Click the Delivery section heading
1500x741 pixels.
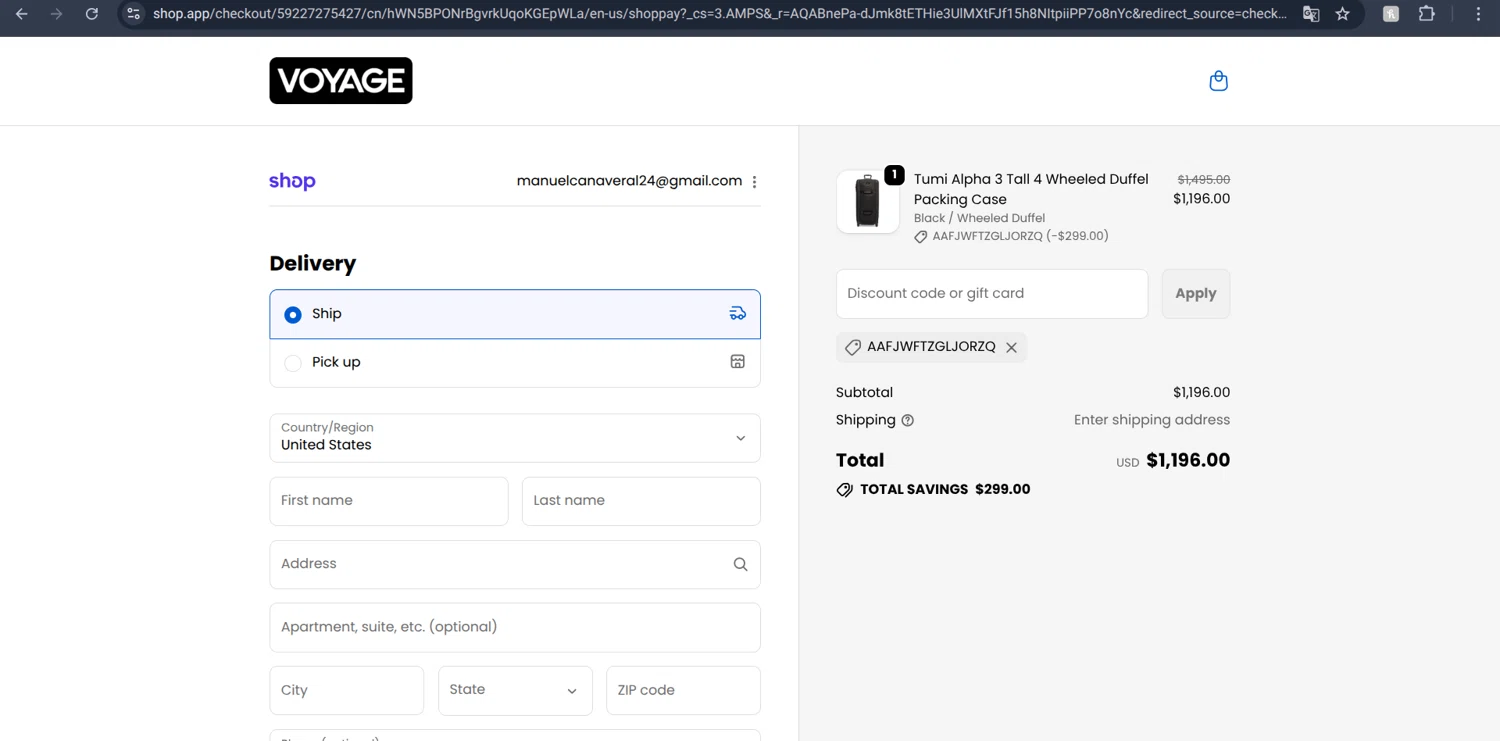click(x=312, y=263)
